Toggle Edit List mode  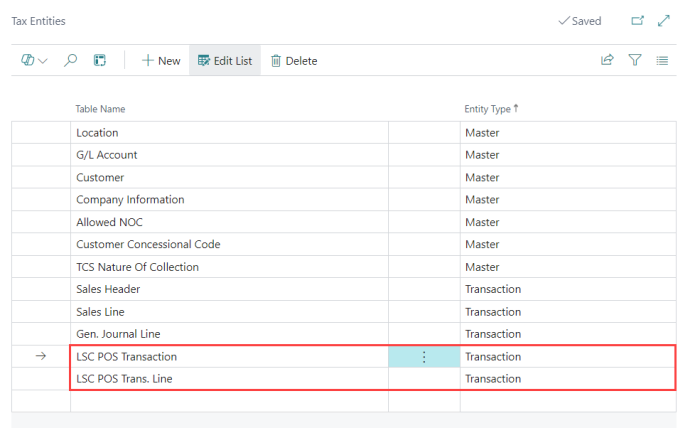pos(225,61)
